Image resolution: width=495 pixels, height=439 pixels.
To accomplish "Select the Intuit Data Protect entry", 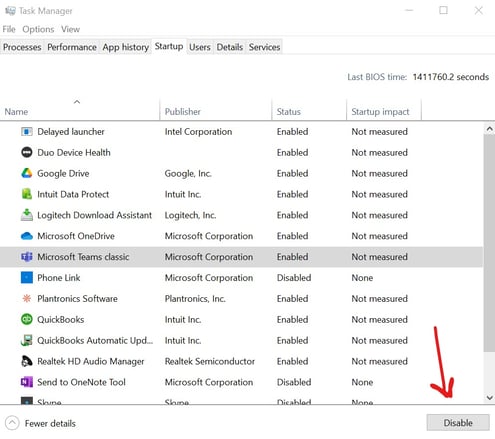I will coord(73,194).
